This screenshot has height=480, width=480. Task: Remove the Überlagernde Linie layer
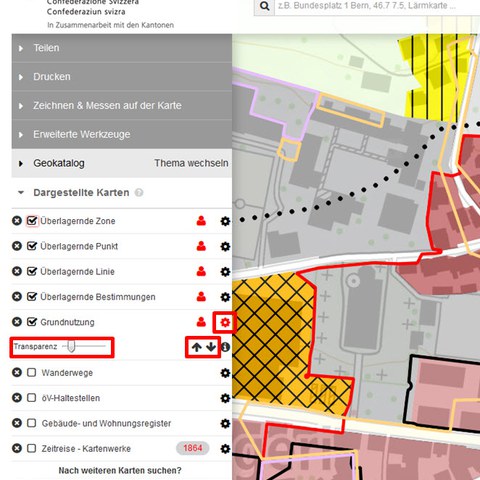(x=17, y=271)
